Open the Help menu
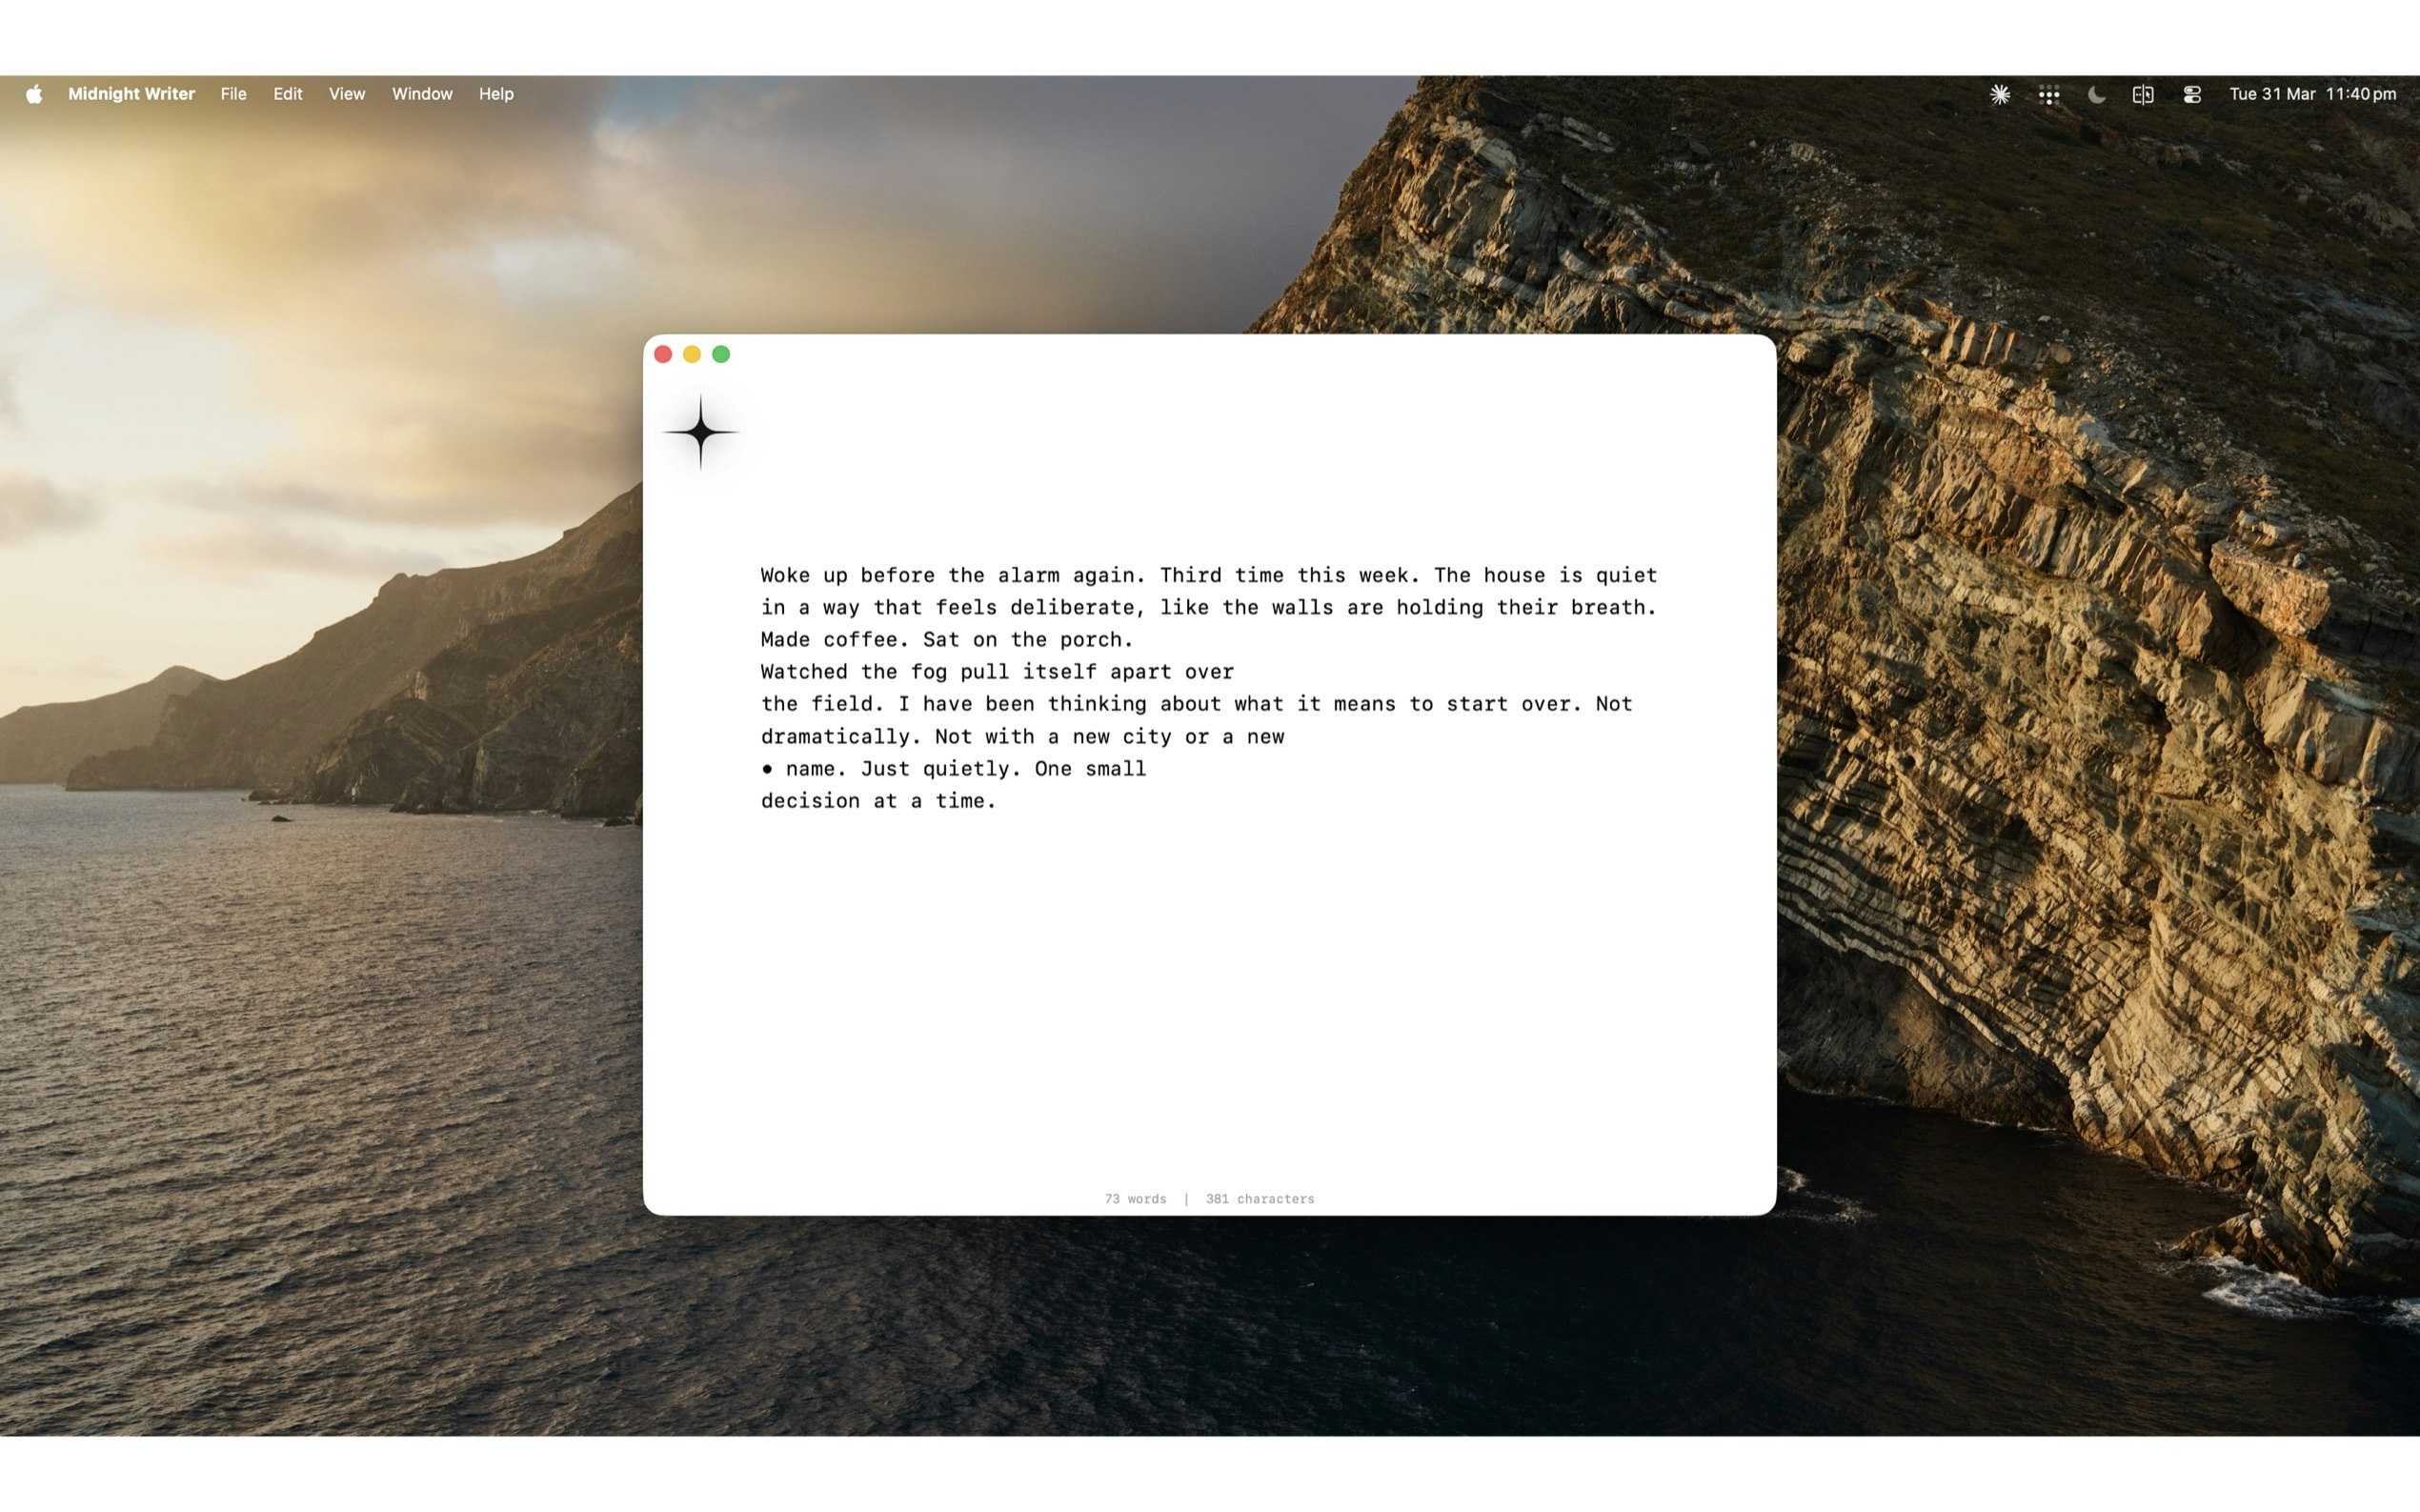 click(496, 94)
